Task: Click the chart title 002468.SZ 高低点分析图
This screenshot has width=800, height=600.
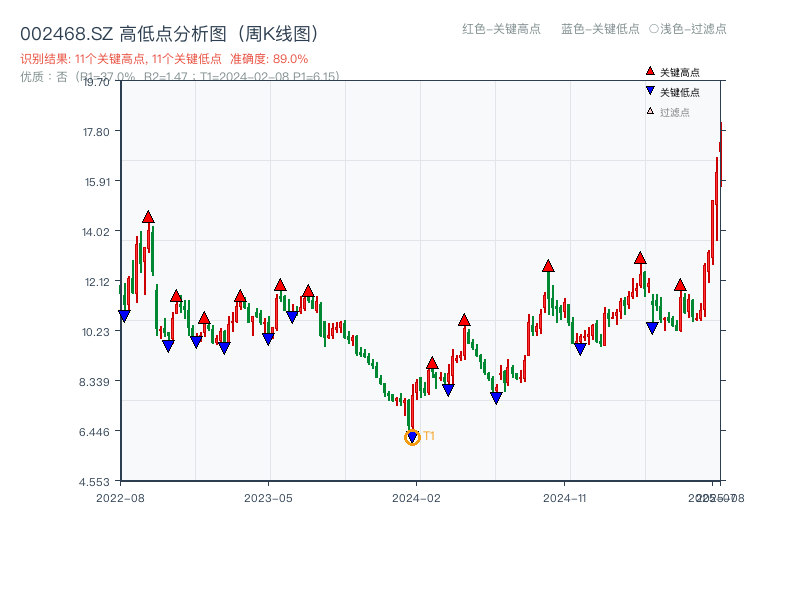Action: (170, 34)
